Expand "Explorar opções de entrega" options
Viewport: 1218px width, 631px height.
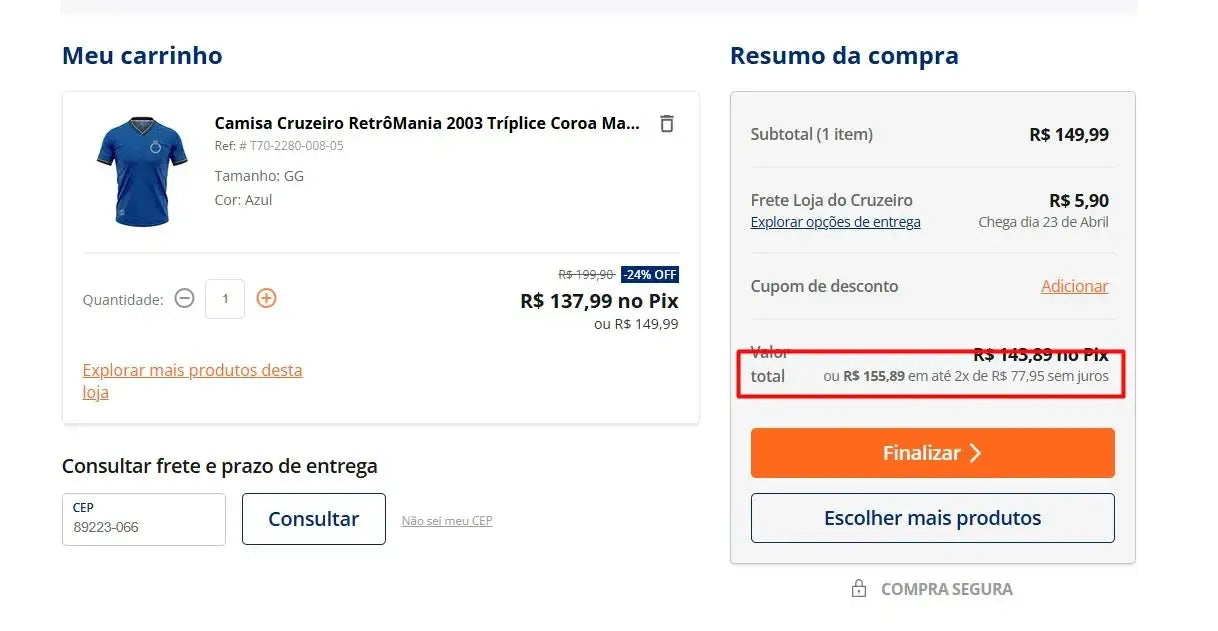835,222
